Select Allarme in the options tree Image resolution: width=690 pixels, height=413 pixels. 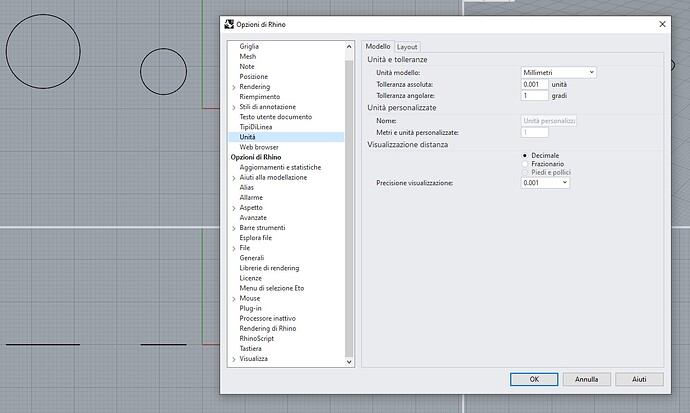(251, 198)
